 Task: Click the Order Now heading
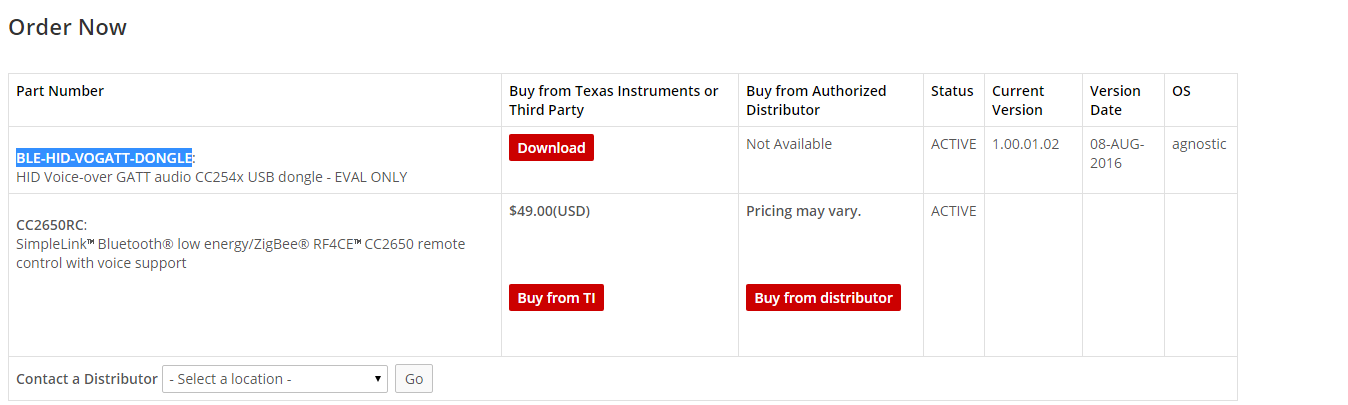point(68,27)
